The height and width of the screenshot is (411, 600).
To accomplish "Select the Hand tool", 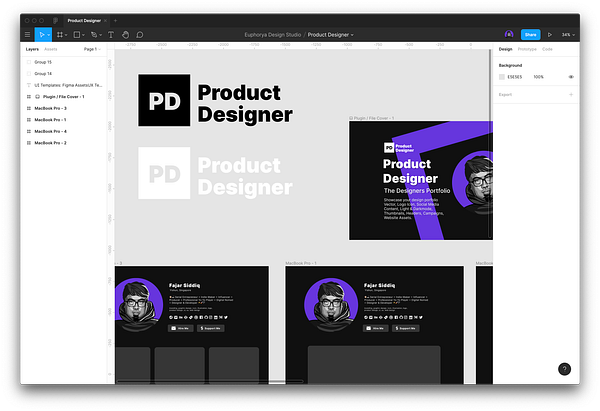I will (126, 35).
